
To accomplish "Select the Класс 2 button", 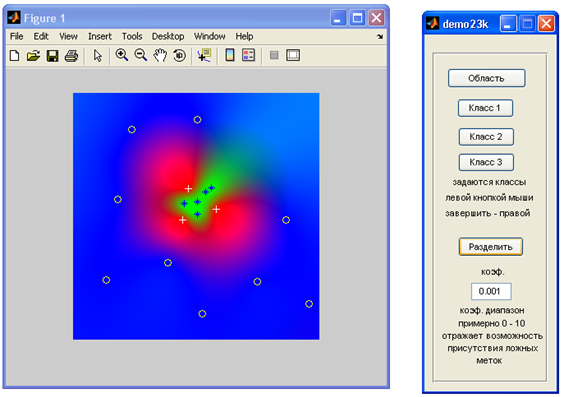I will click(x=486, y=137).
